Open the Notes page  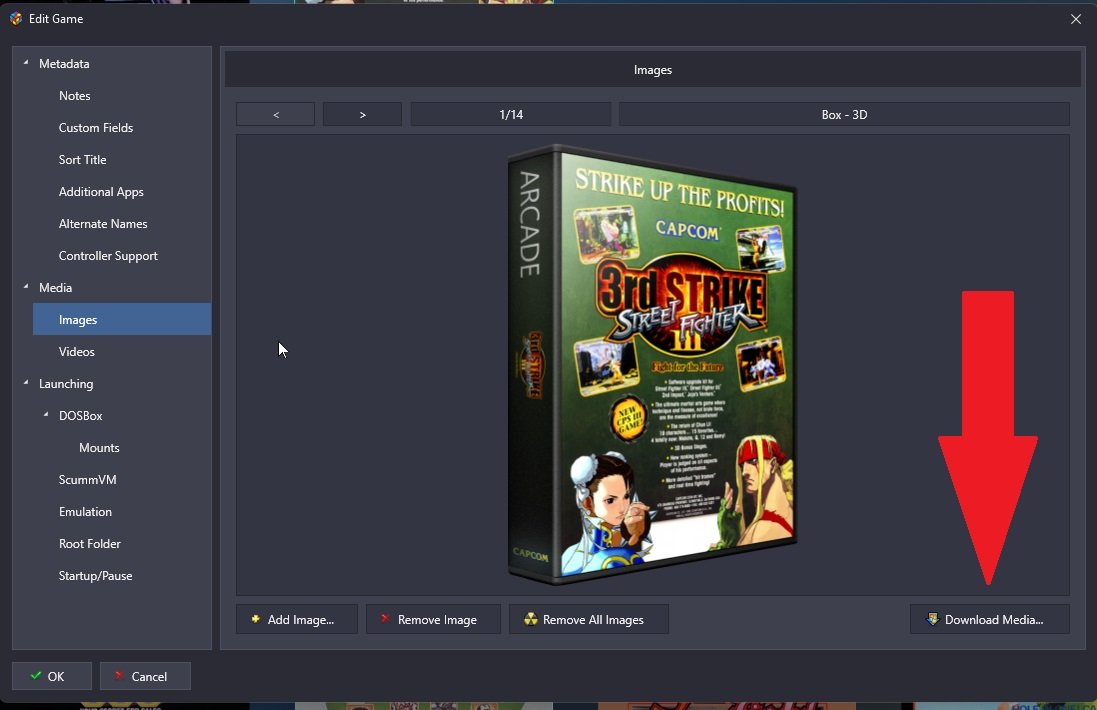pyautogui.click(x=74, y=96)
